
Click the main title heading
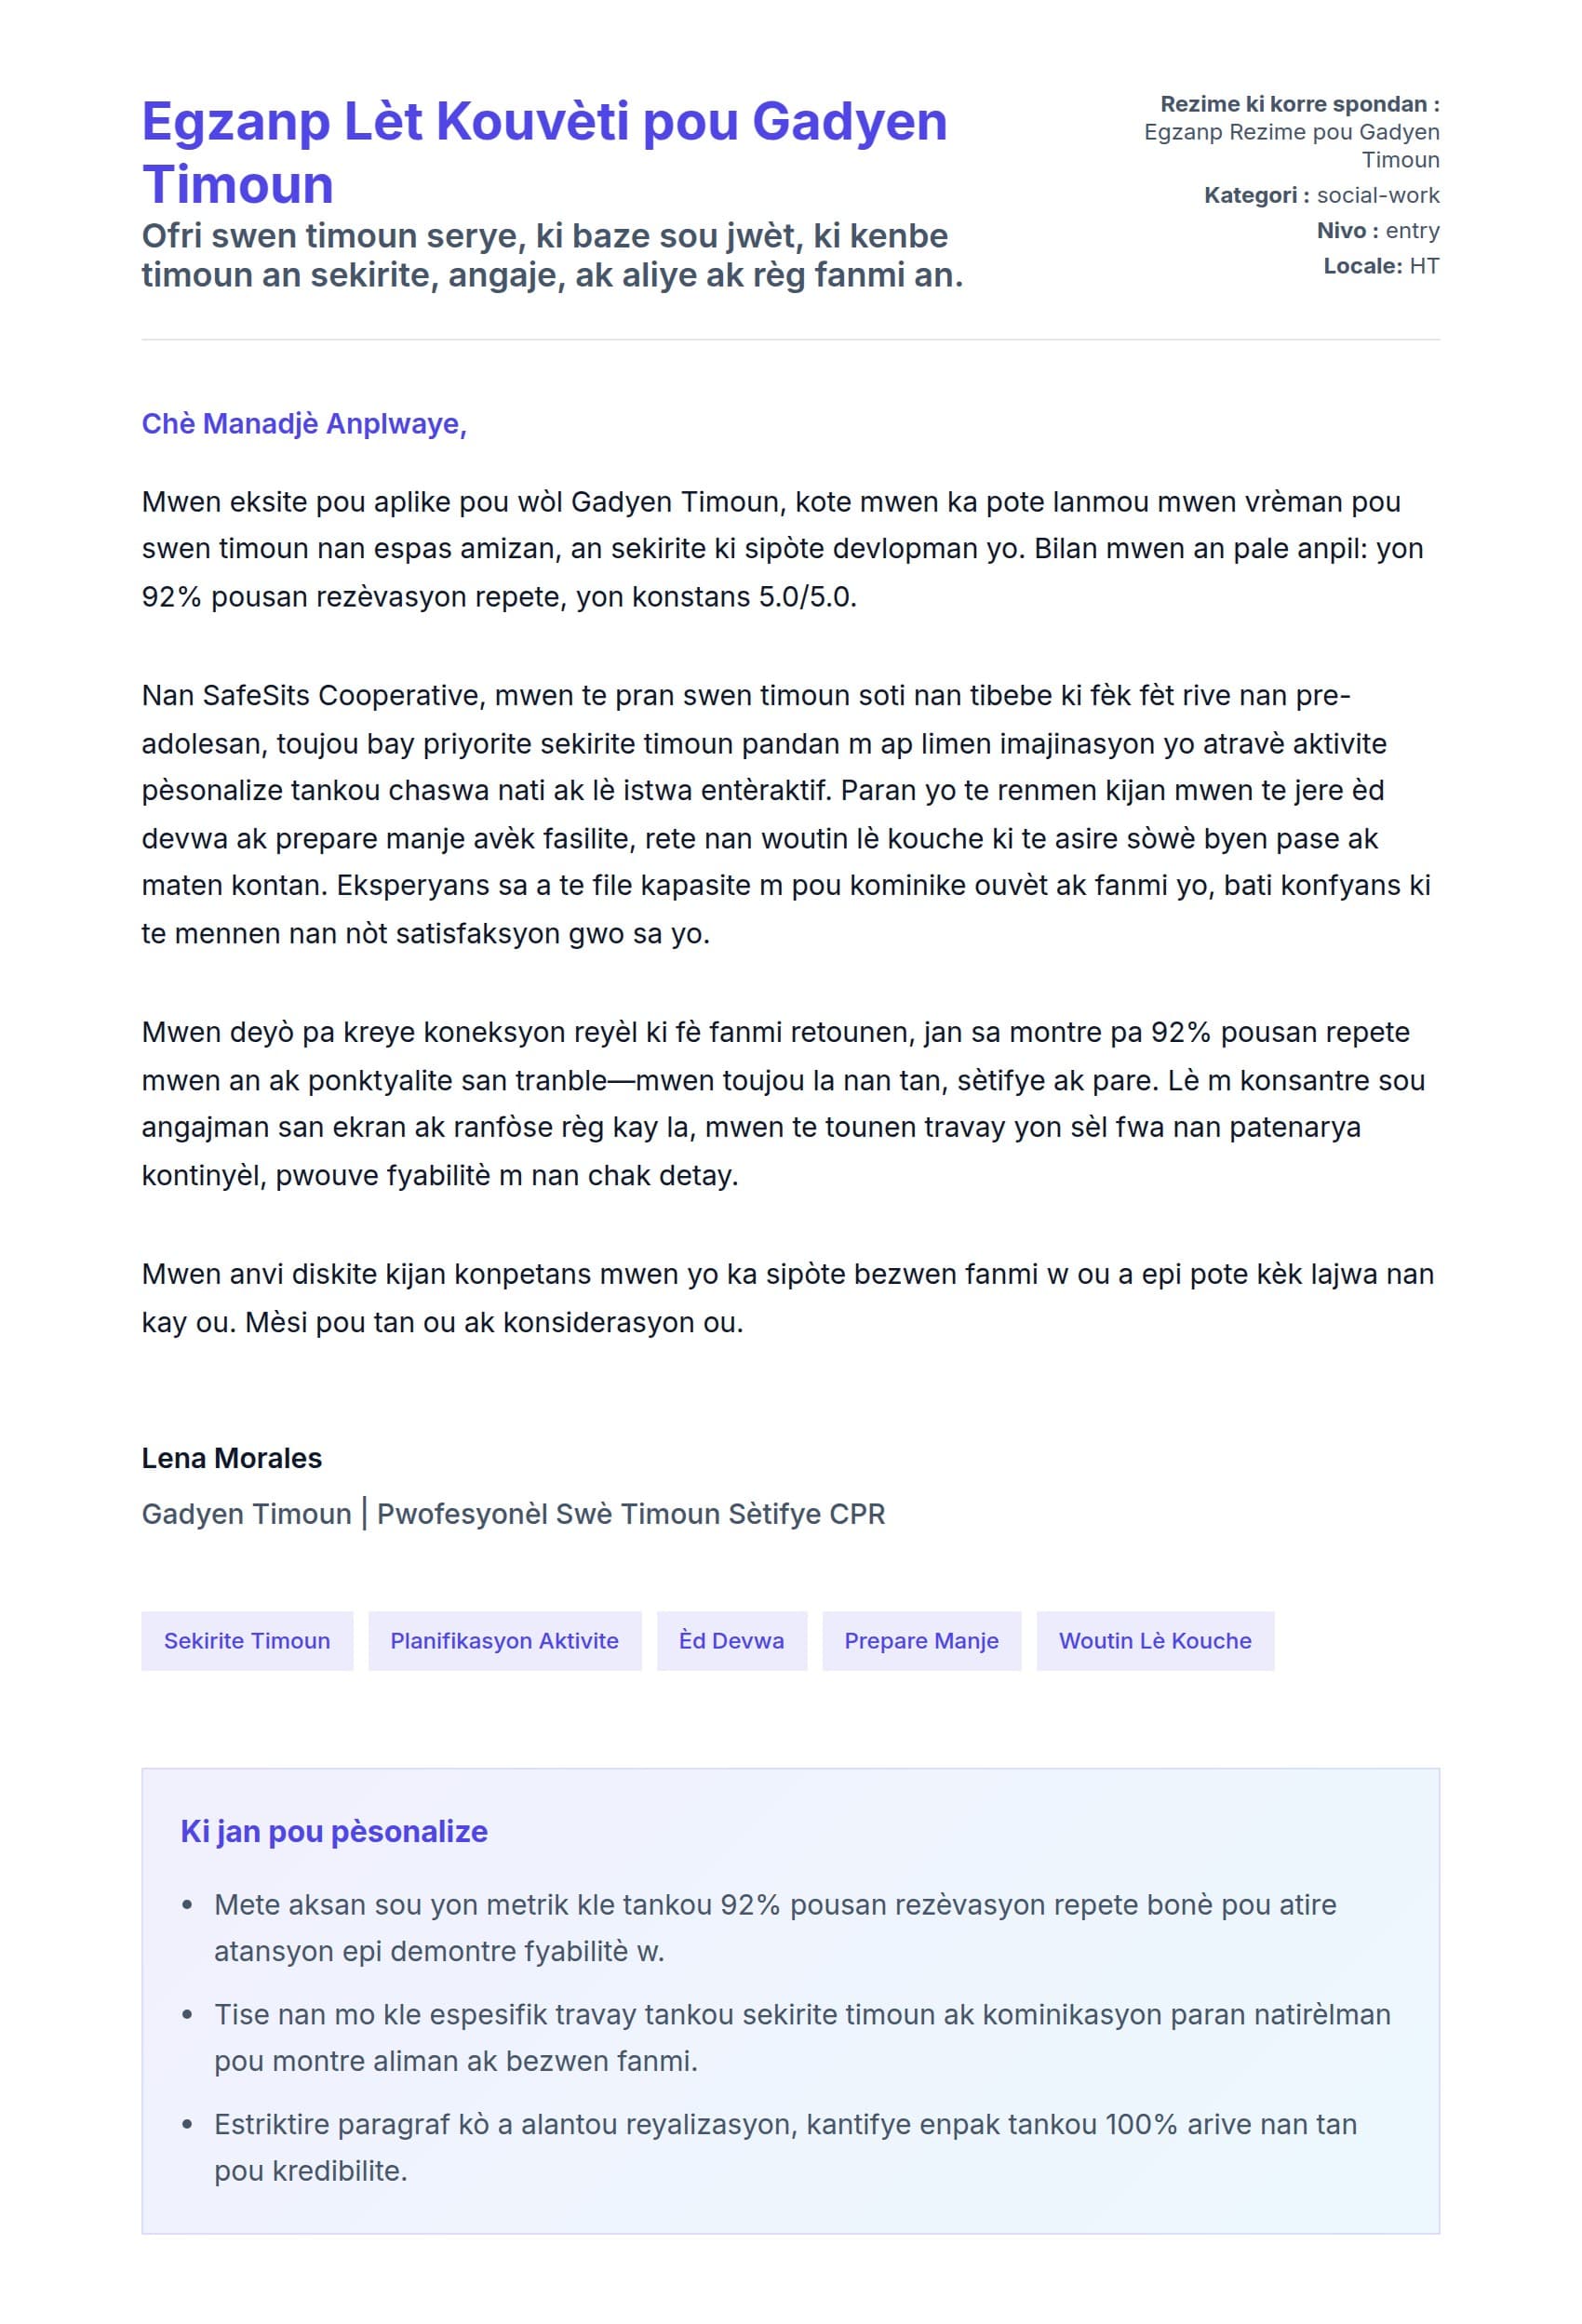544,152
